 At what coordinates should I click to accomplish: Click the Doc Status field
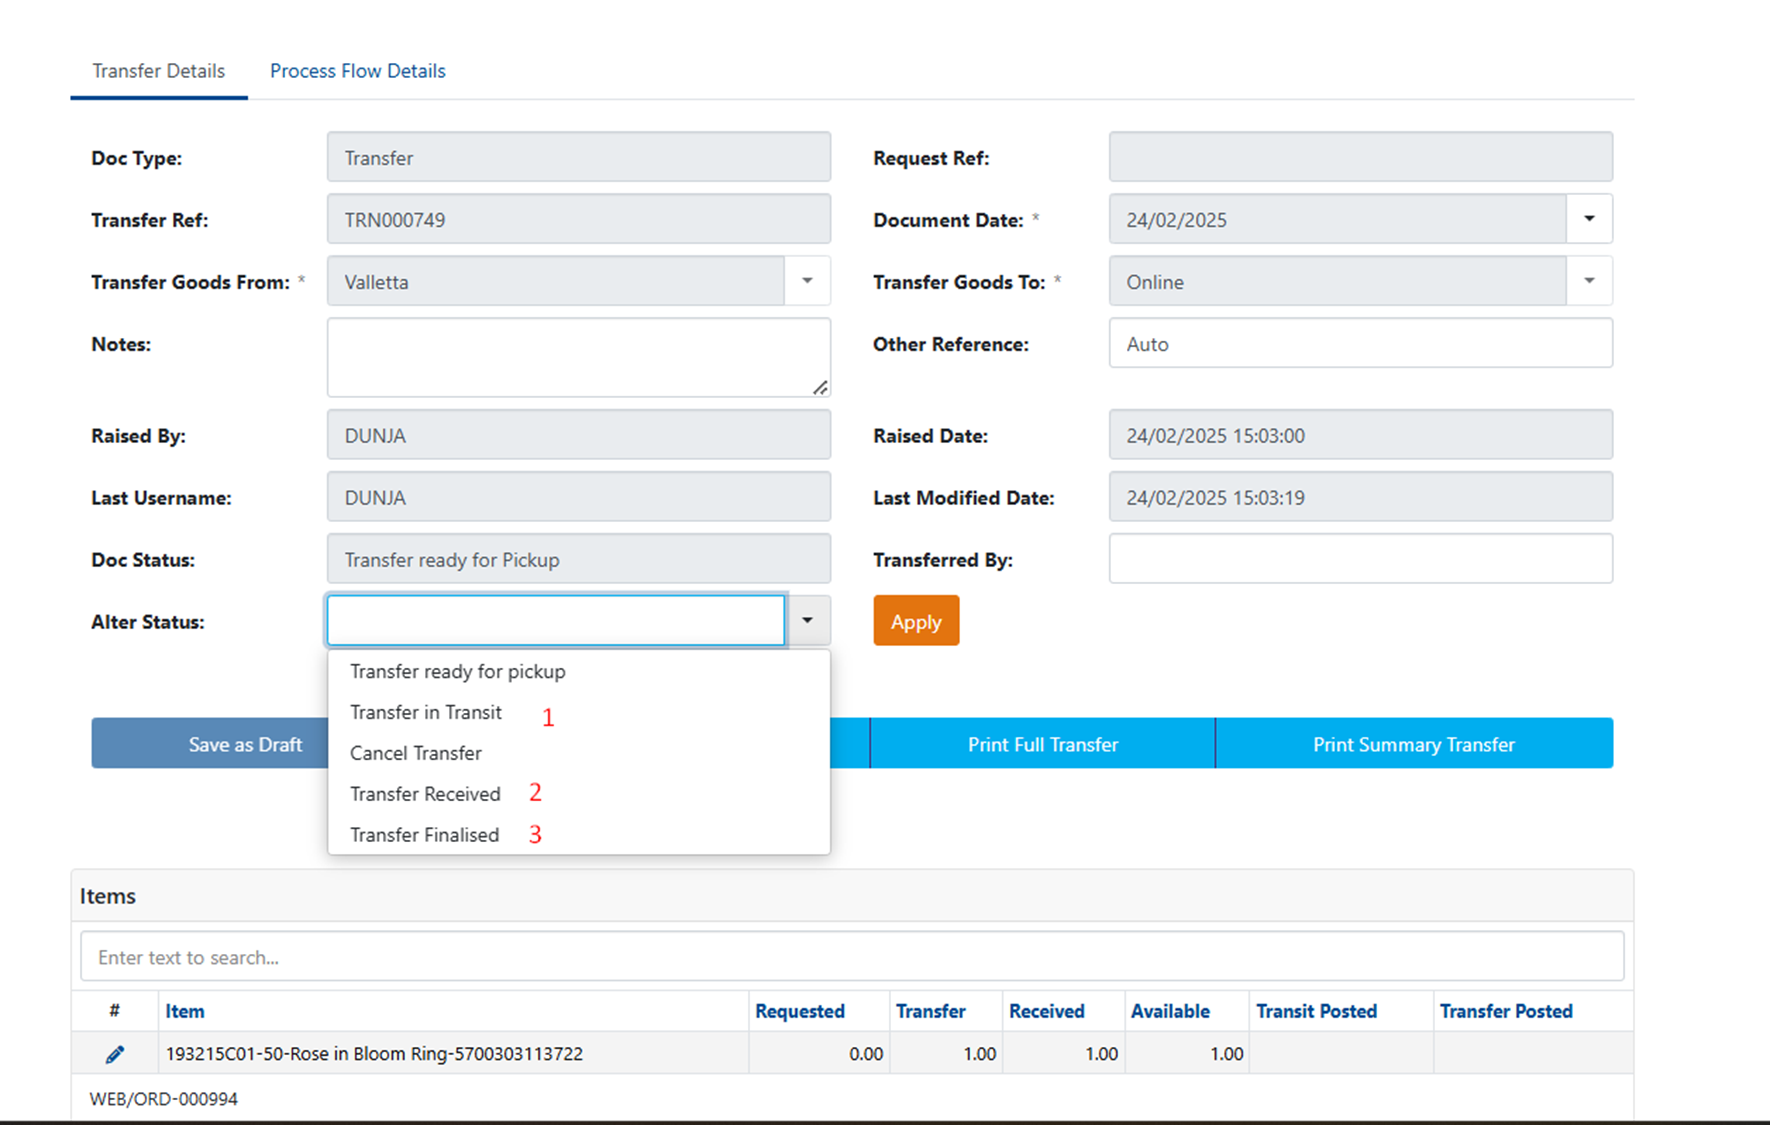tap(579, 559)
